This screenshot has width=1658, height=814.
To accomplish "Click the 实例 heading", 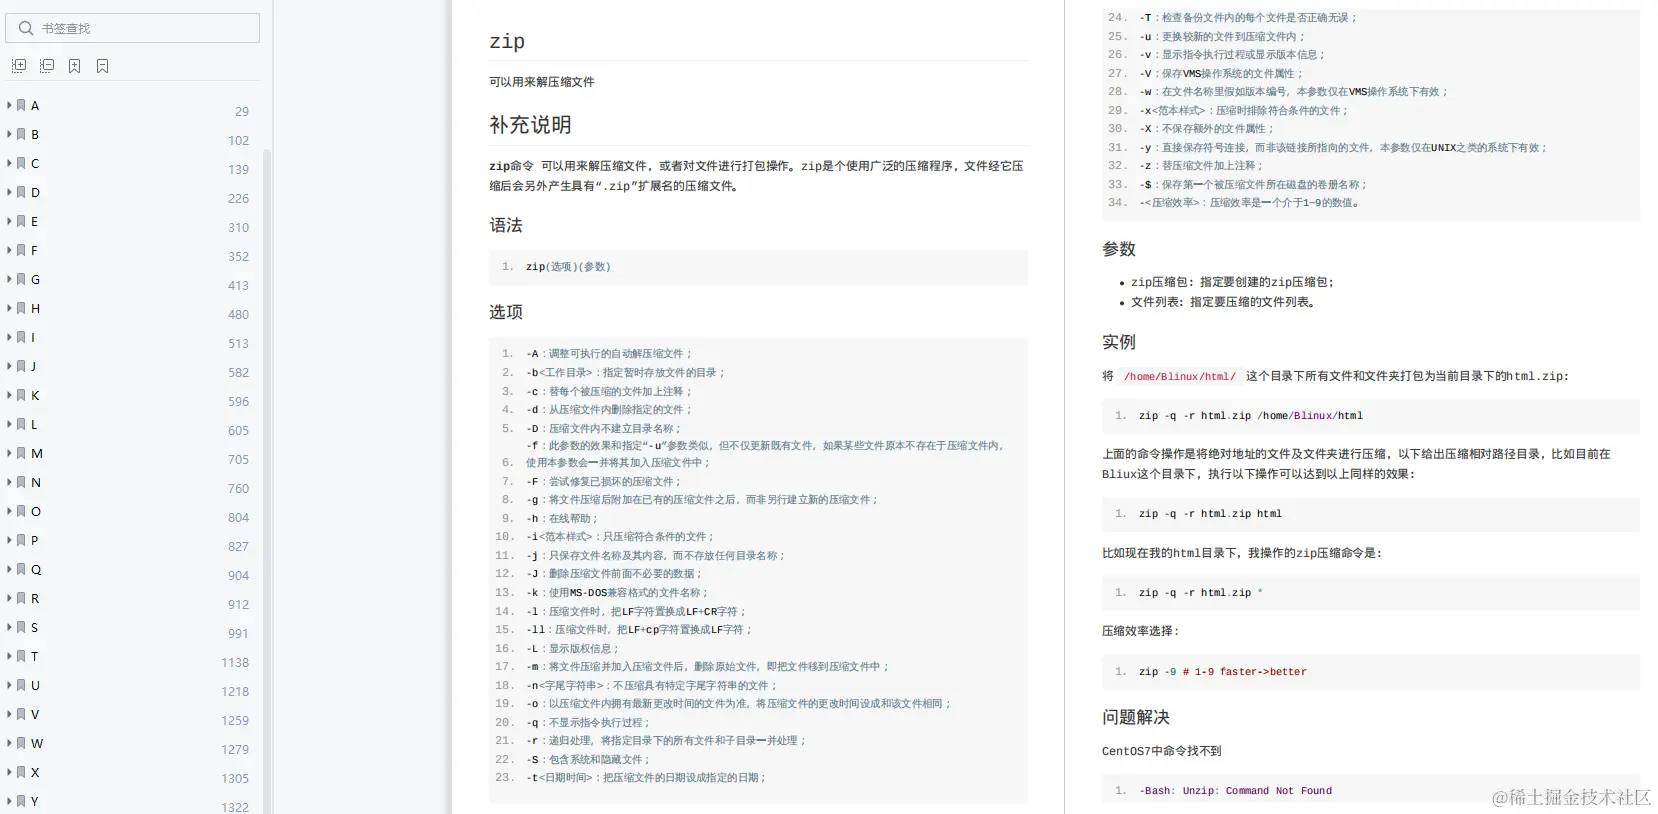I will coord(1119,342).
